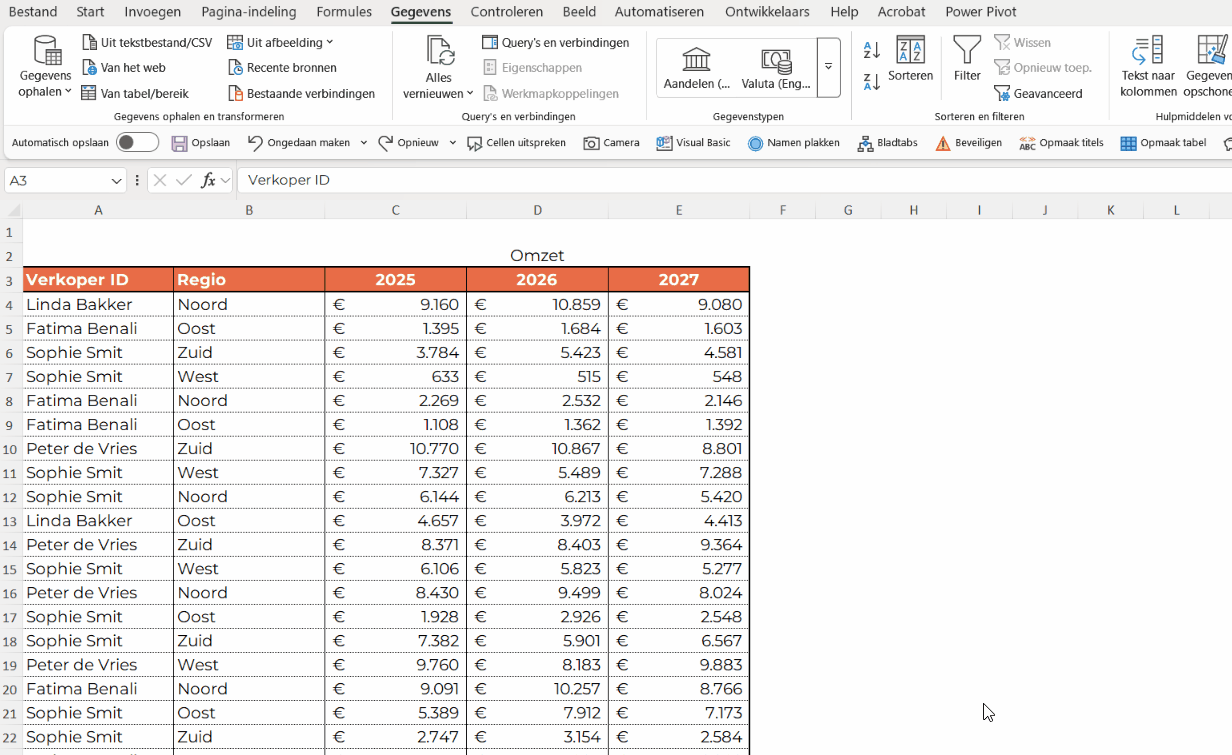Open the Camera tool
Screen dimensions: 1232x755
pos(612,143)
